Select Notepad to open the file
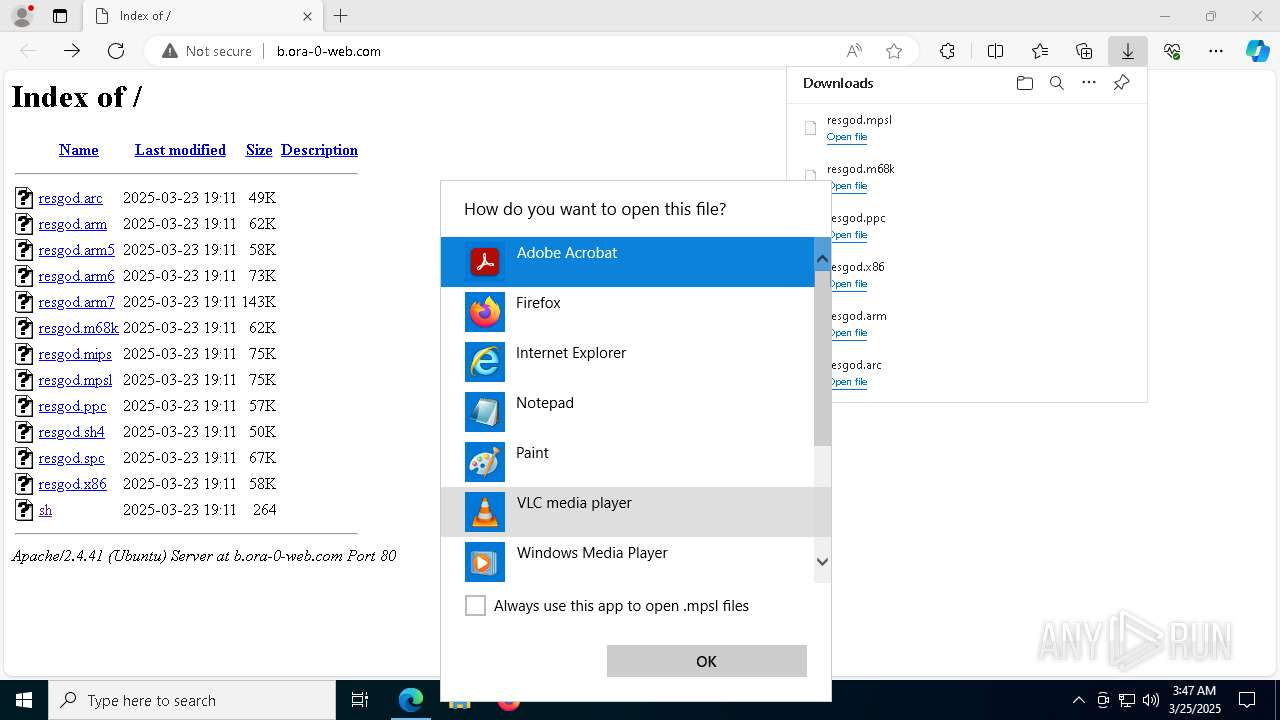The image size is (1280, 720). pos(628,412)
